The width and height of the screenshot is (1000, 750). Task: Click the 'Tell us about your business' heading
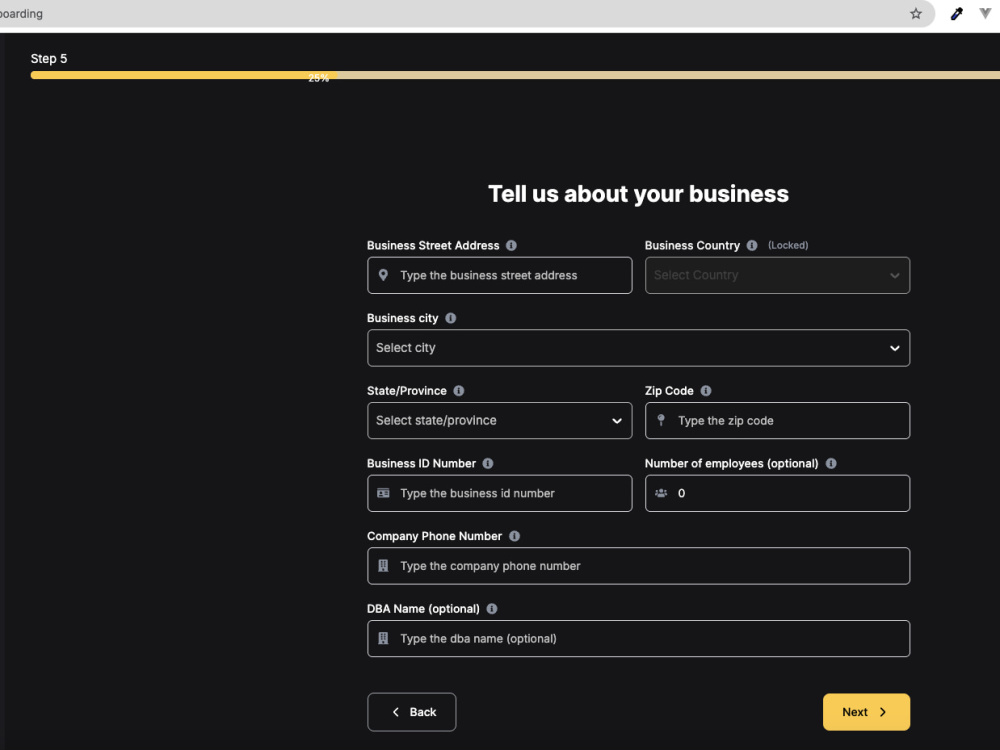pyautogui.click(x=638, y=194)
